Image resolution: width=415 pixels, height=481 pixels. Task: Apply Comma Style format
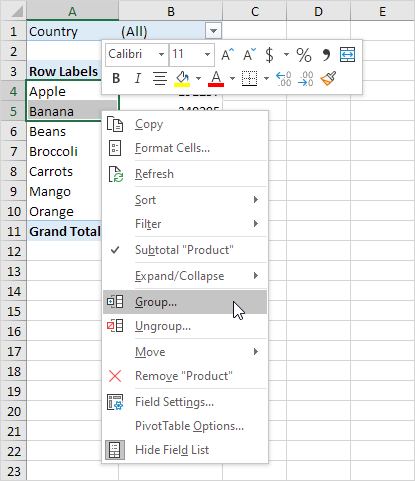click(x=326, y=55)
